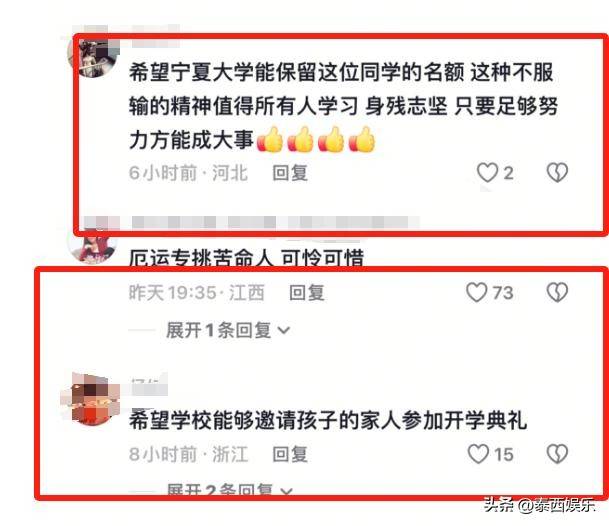The height and width of the screenshot is (526, 609).
Task: Tap broken heart on the Jiangxi comment
Action: point(557,292)
